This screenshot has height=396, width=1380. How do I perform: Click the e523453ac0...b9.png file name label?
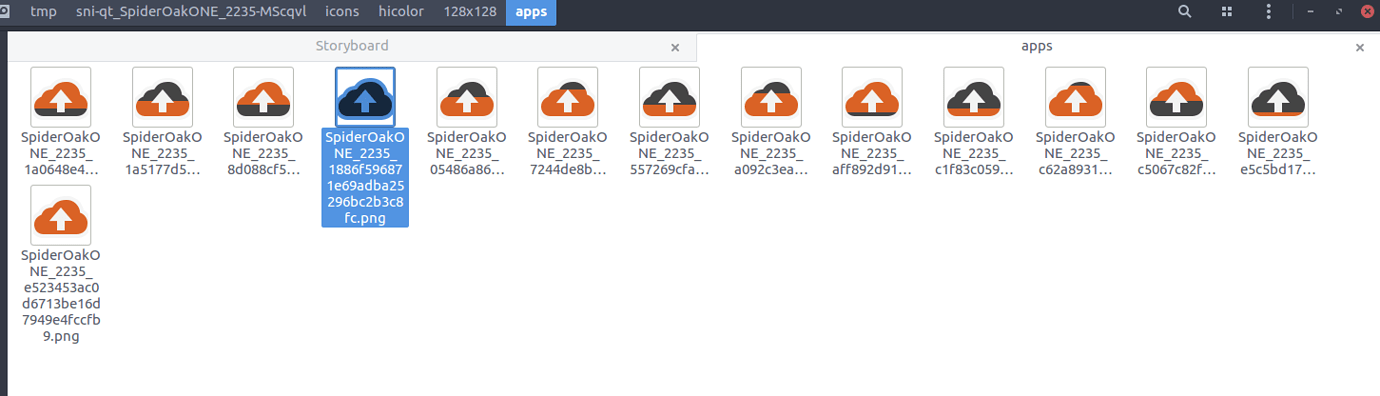click(x=61, y=296)
